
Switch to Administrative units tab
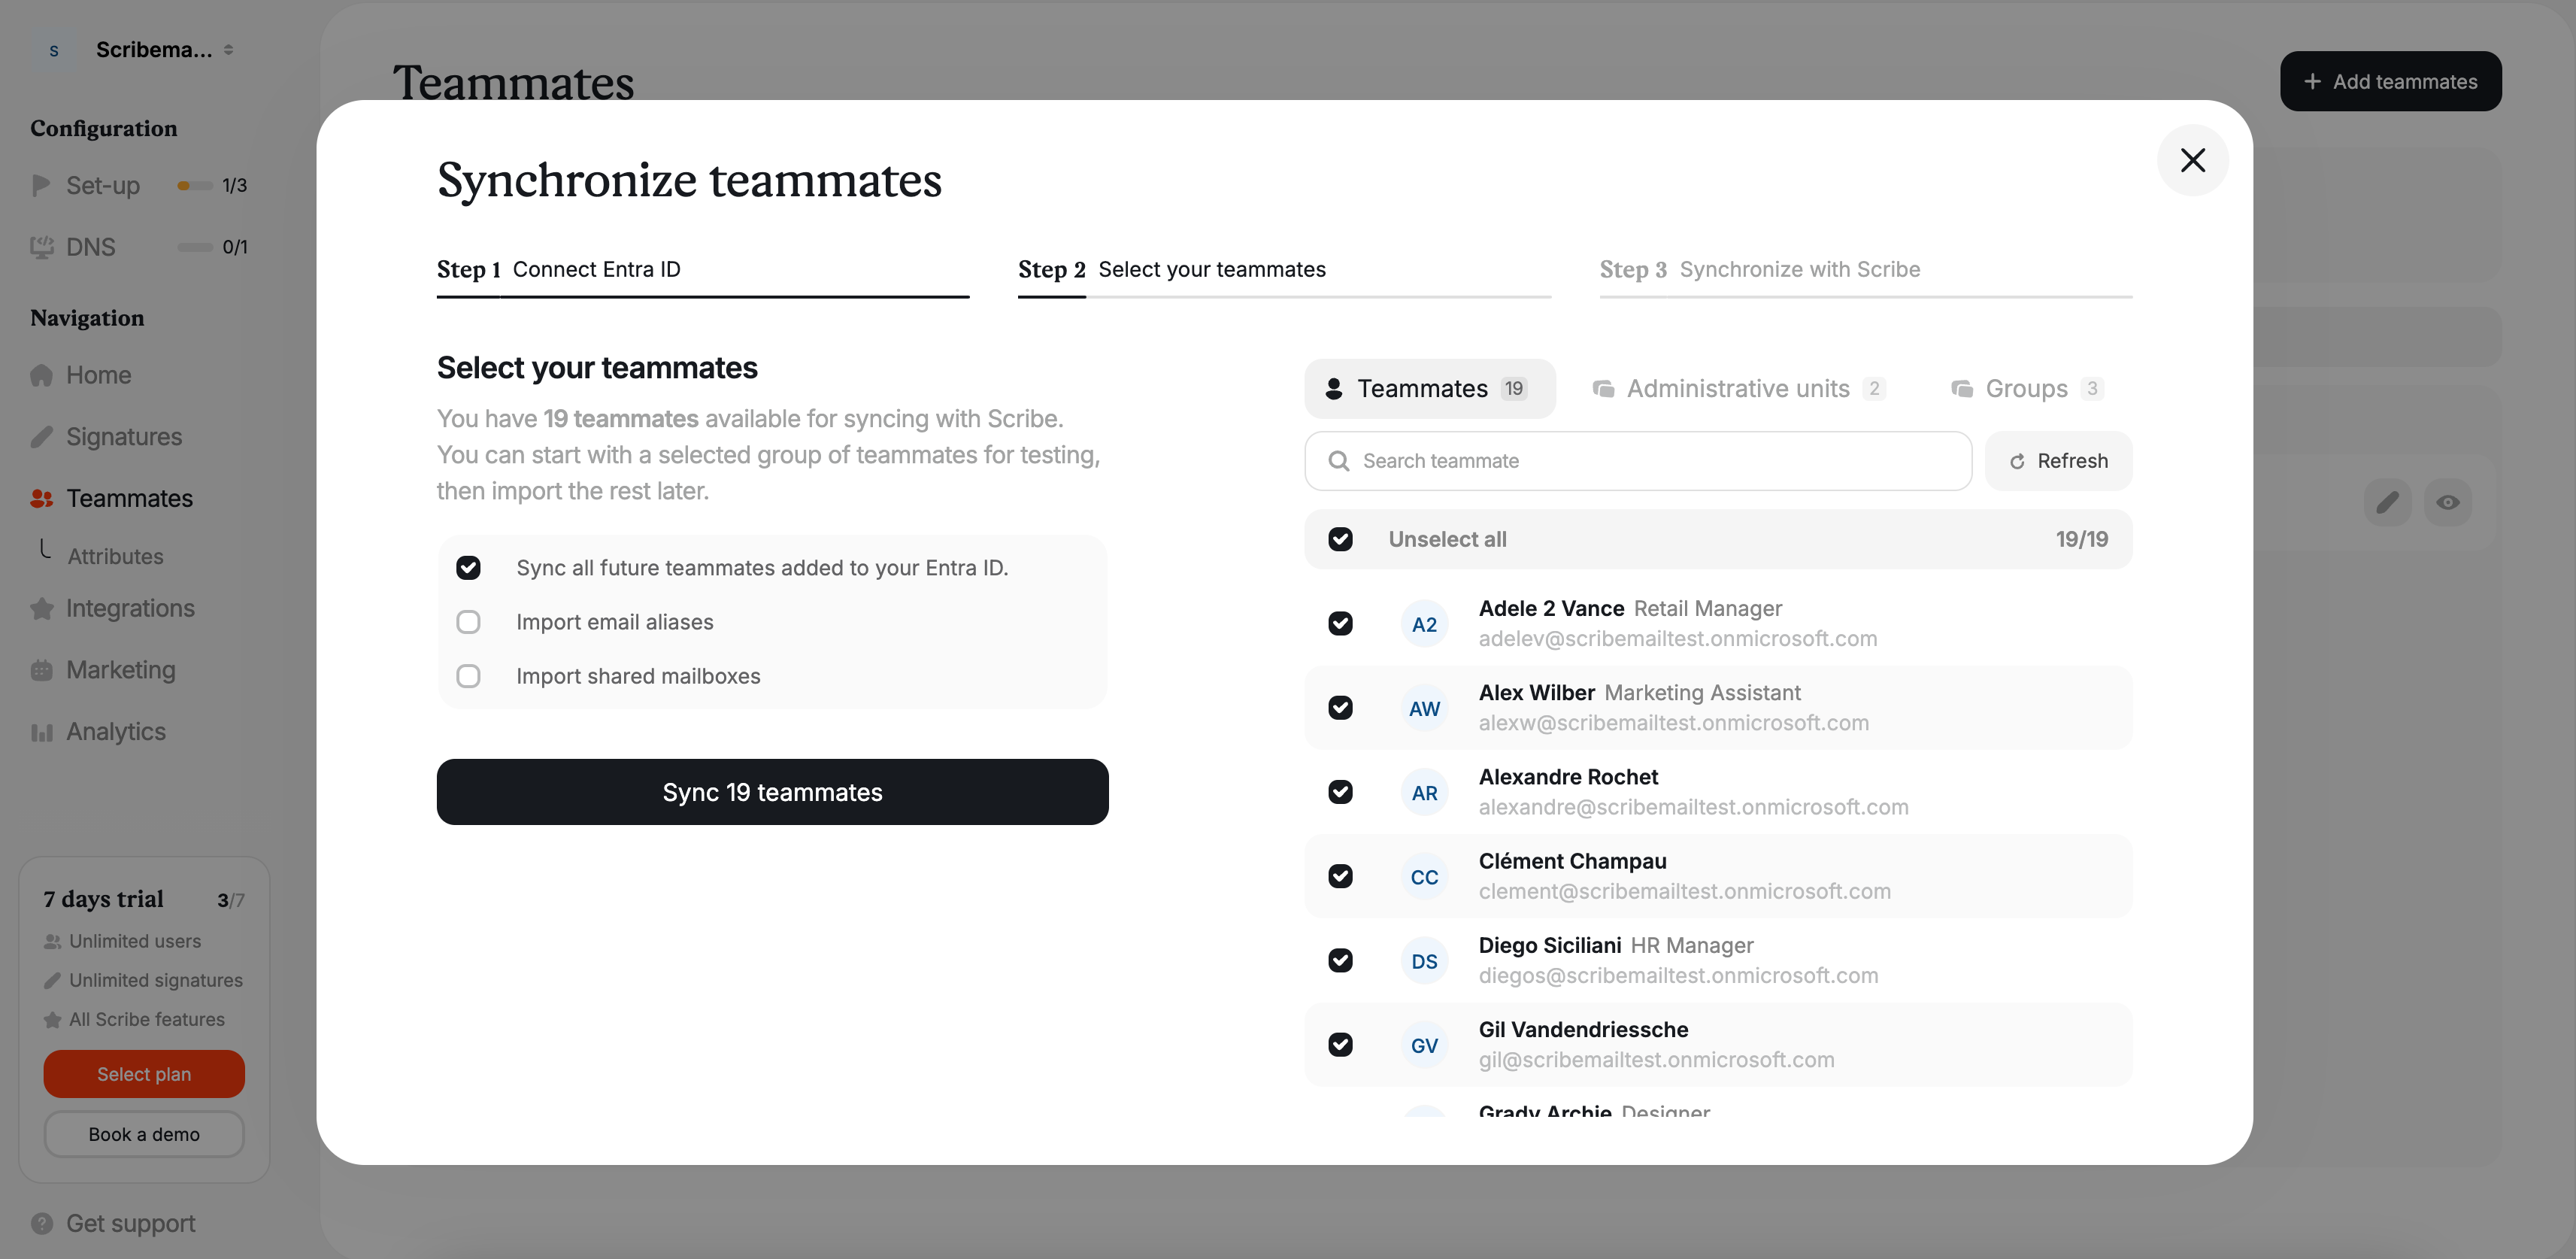[1738, 389]
